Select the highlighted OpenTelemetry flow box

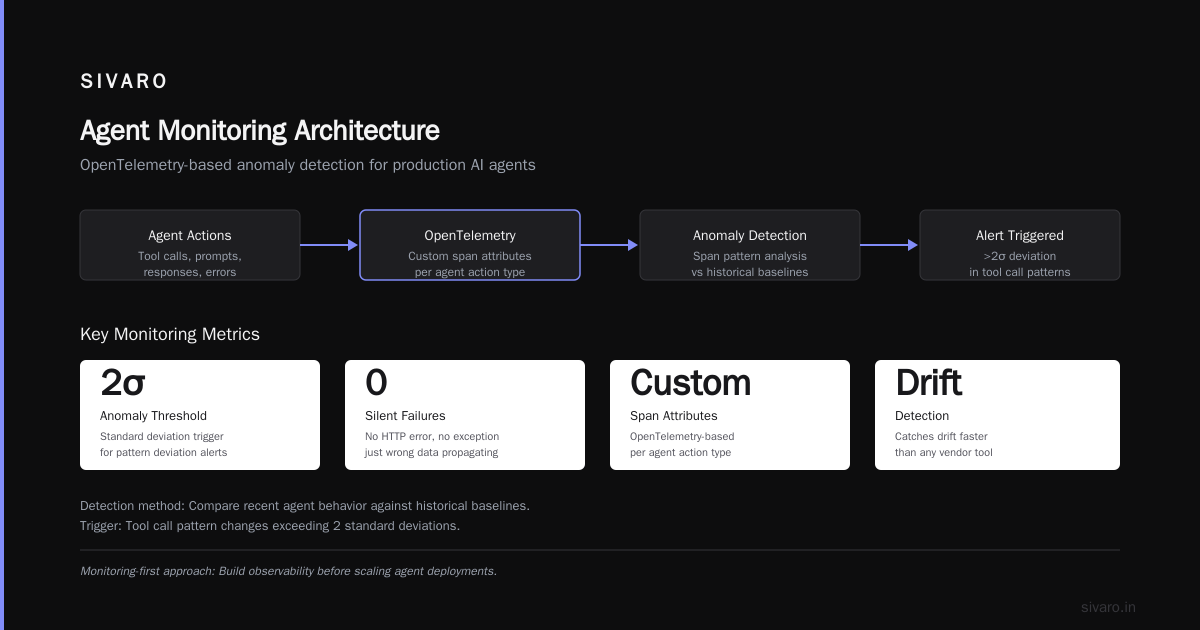[x=470, y=245]
